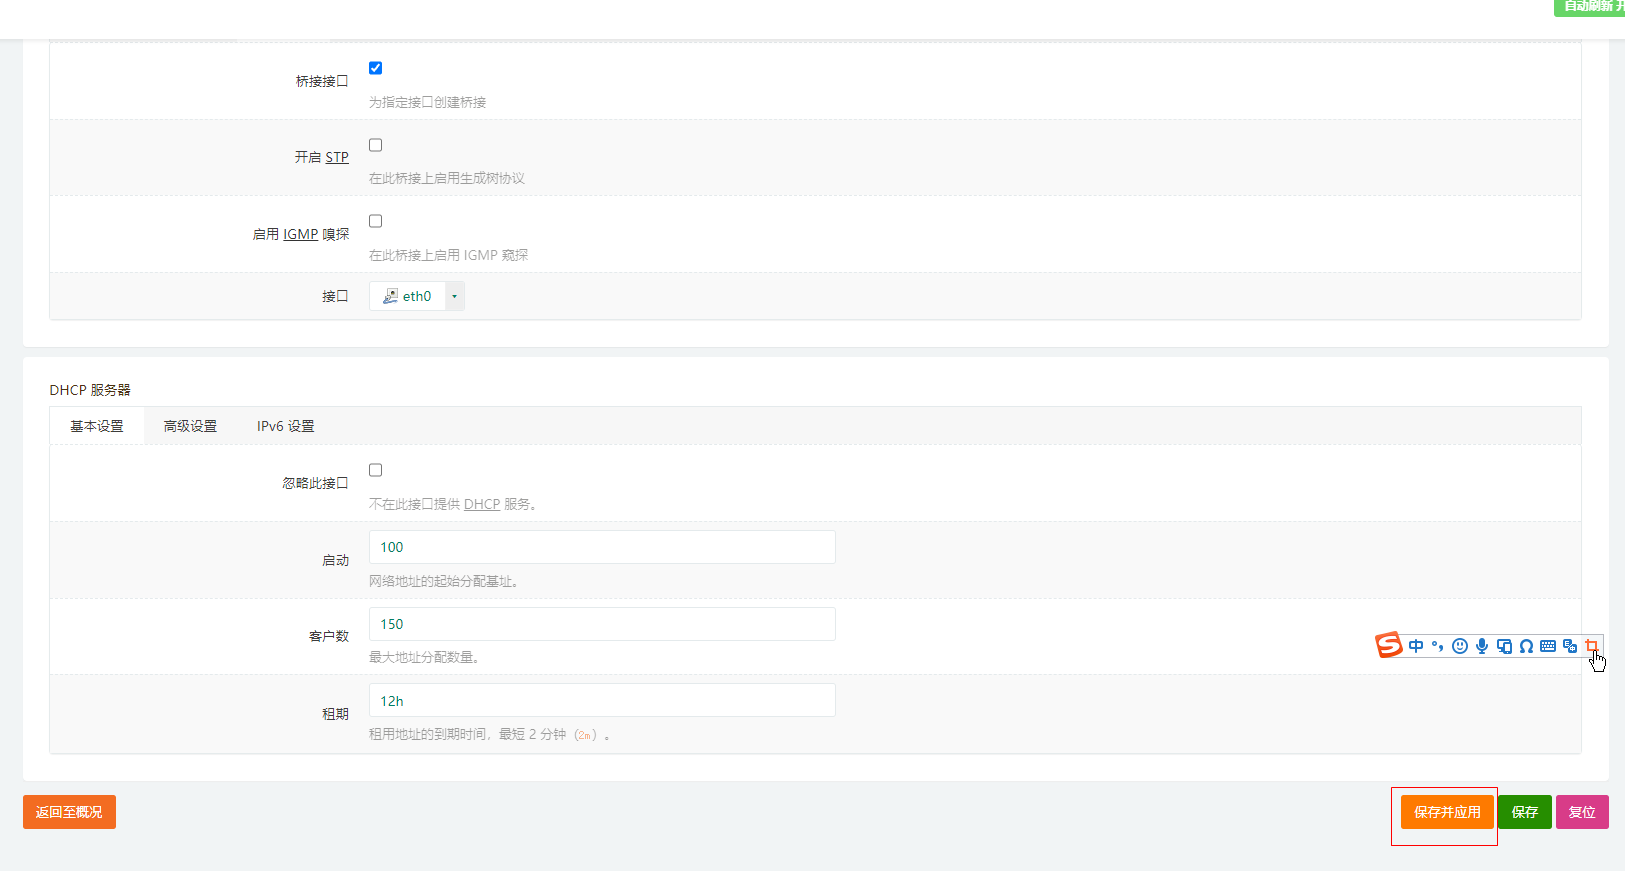Enable the 开启 STP checkbox
The height and width of the screenshot is (871, 1625).
coord(376,145)
